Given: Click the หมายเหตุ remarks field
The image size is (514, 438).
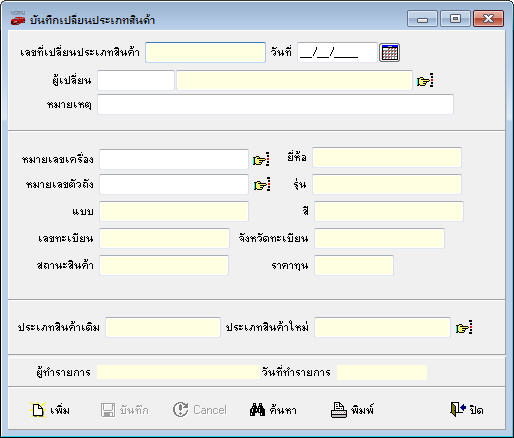Looking at the screenshot, I should pos(275,105).
